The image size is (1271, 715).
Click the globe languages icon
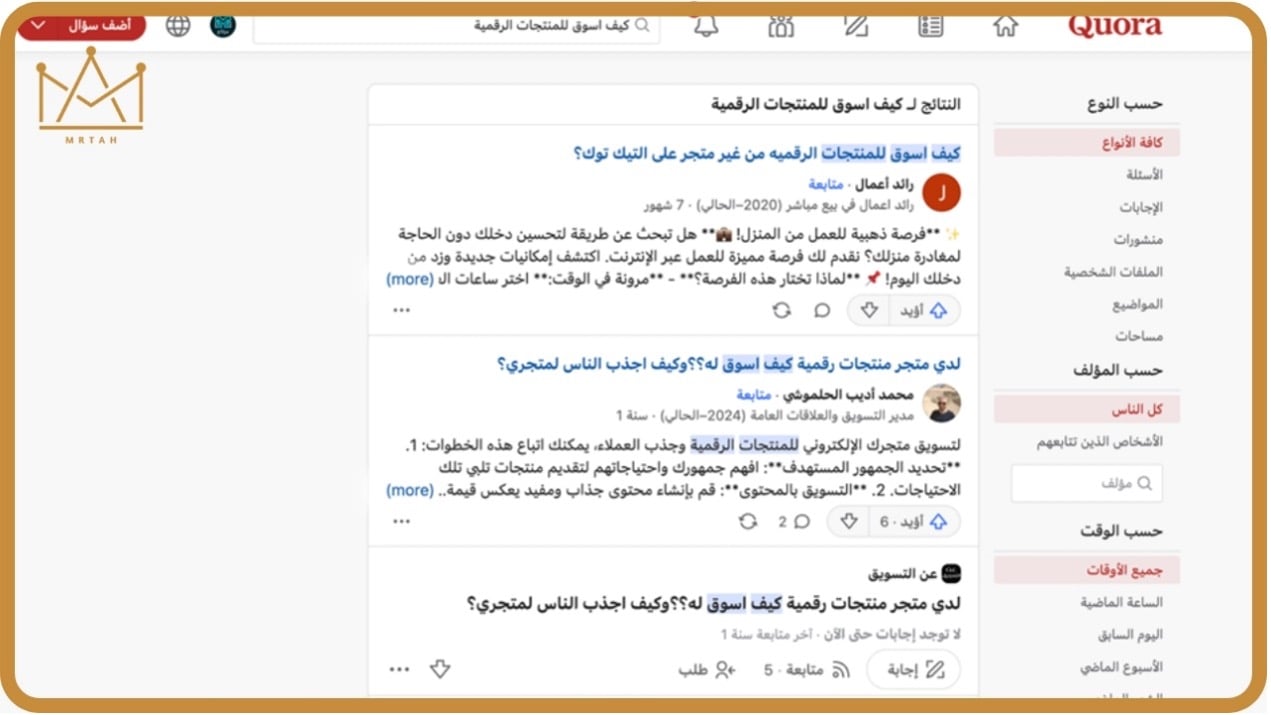coord(178,26)
